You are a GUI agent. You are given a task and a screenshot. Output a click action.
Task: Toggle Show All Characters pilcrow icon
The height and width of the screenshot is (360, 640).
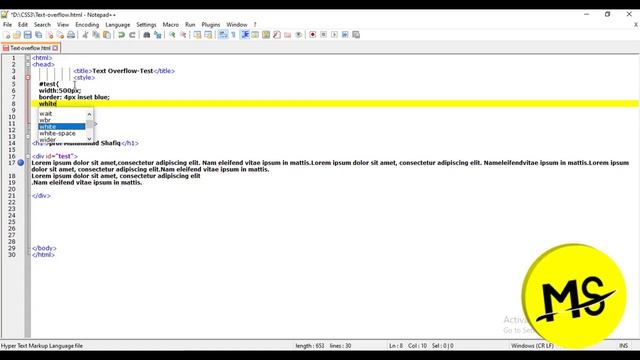pyautogui.click(x=233, y=35)
